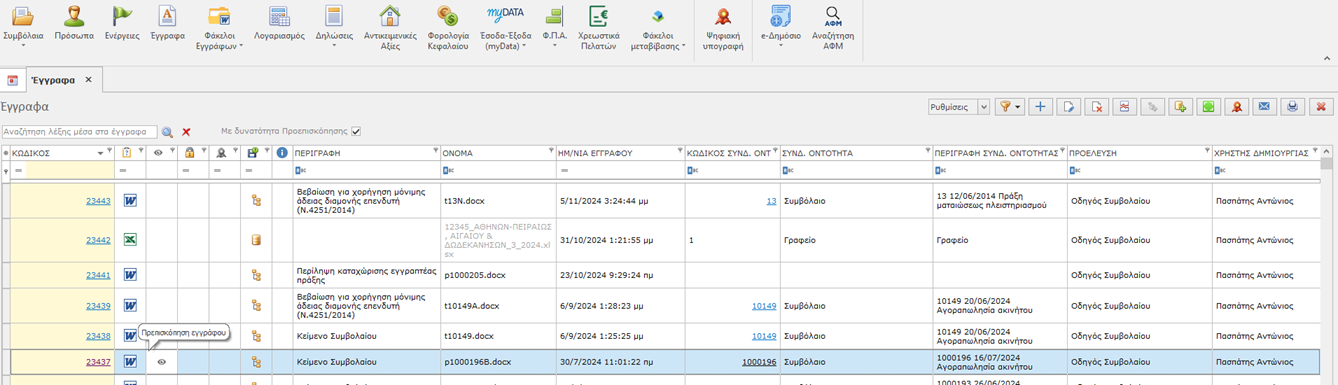Click the Excel file icon in row 23442
Screen dimensions: 1338x385
(130, 240)
